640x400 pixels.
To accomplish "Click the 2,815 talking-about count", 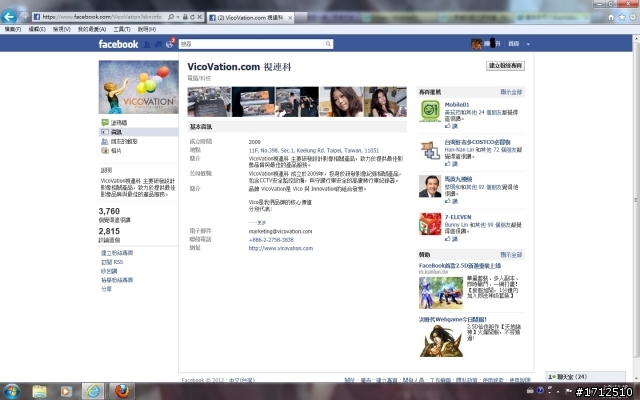I will click(x=109, y=231).
